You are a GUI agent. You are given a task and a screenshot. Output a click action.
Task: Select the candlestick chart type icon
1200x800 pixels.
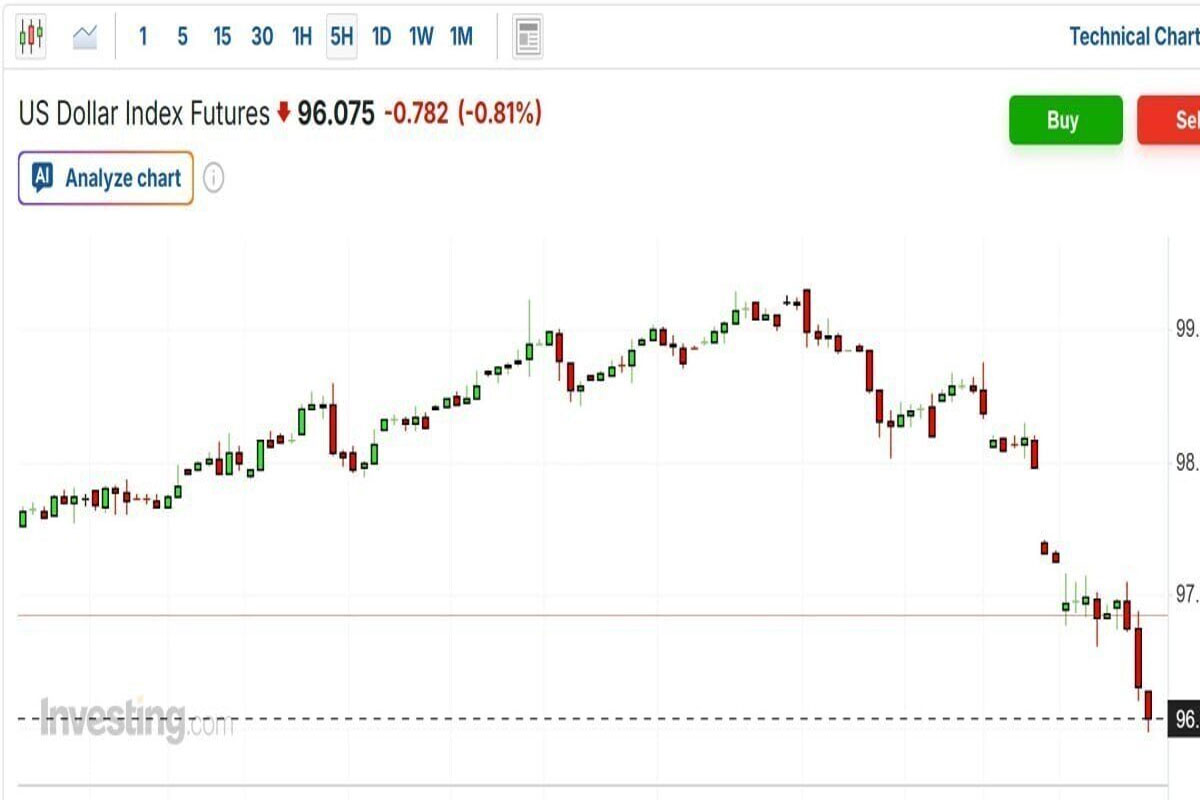click(x=31, y=37)
